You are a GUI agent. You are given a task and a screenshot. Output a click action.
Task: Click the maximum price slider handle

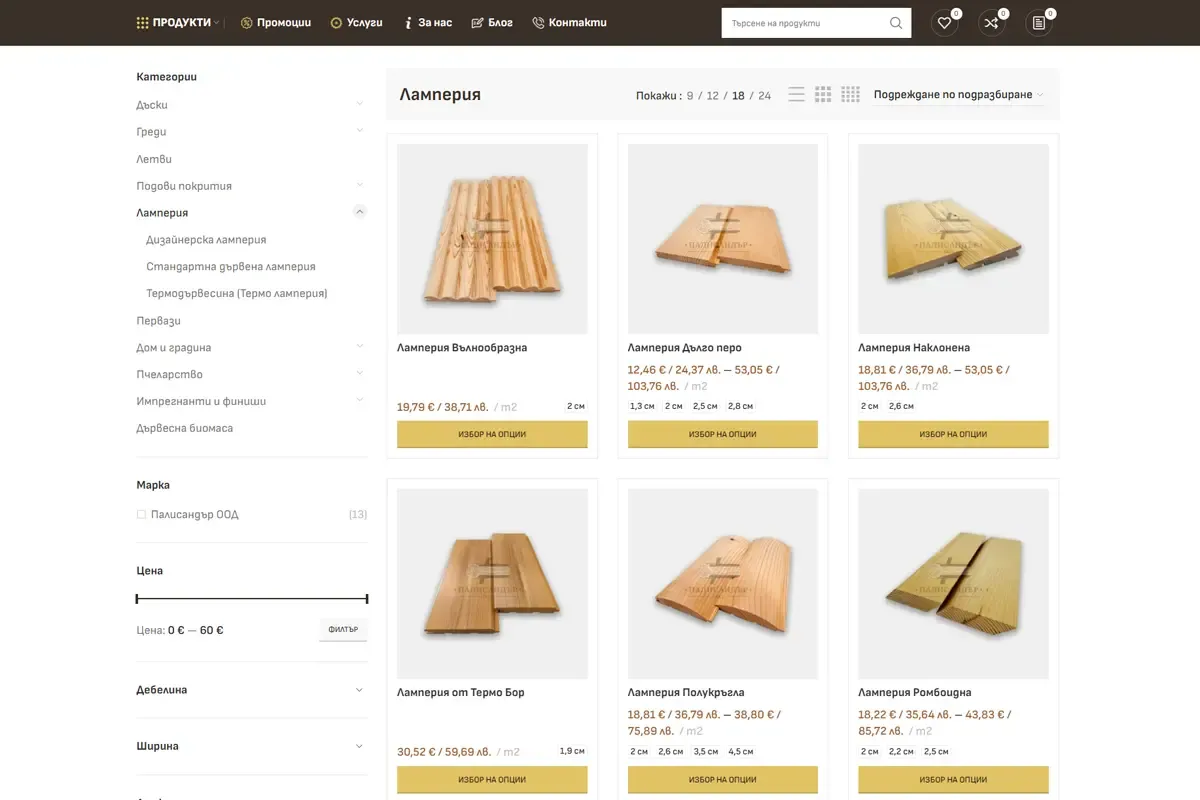[367, 599]
